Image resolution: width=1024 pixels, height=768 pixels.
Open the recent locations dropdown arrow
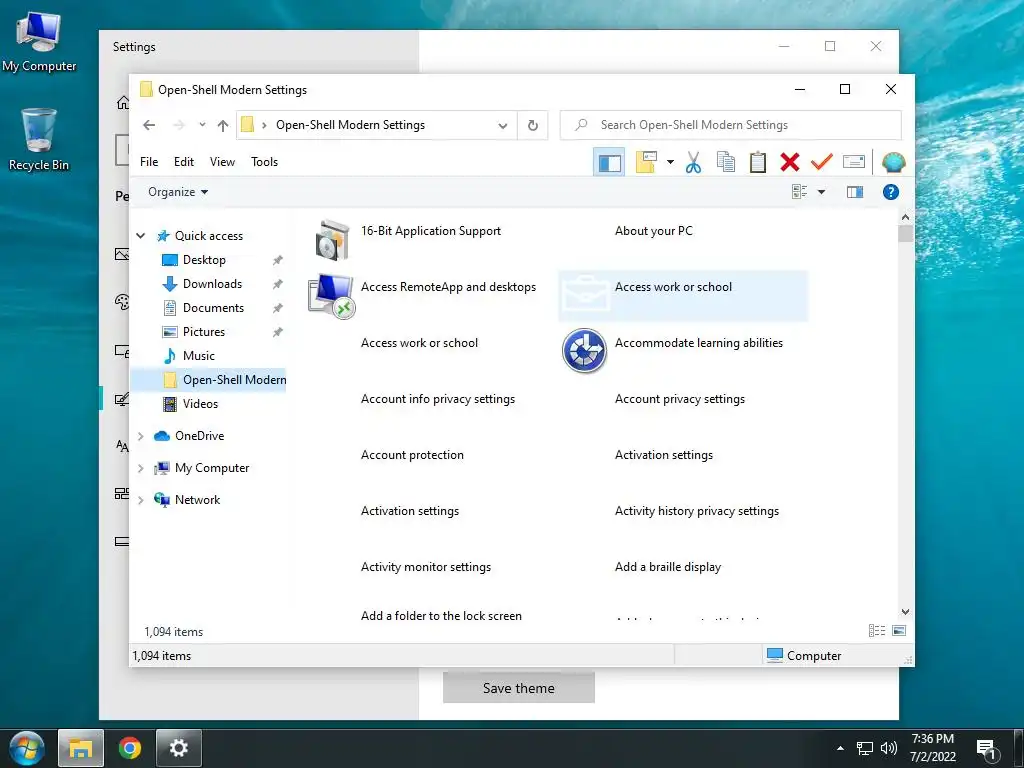(x=202, y=125)
